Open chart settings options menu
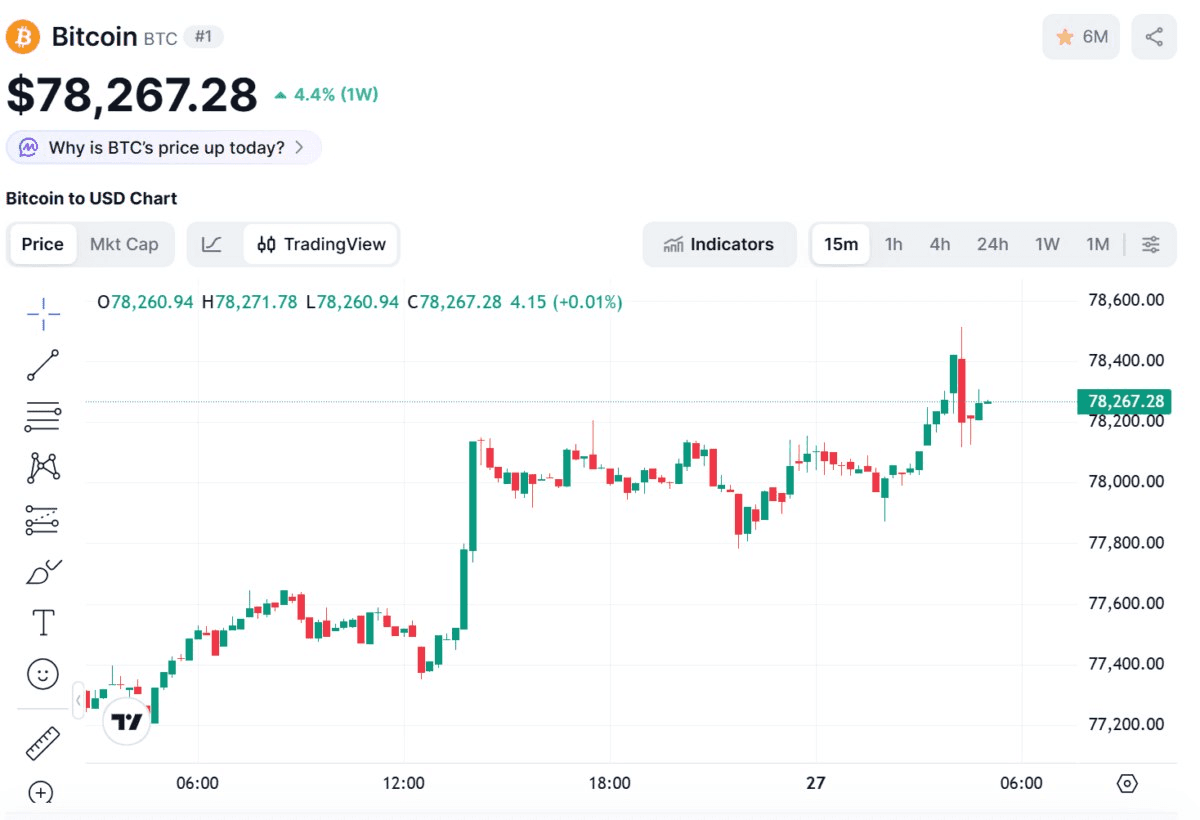Screen dimensions: 1200x820 tap(1151, 245)
